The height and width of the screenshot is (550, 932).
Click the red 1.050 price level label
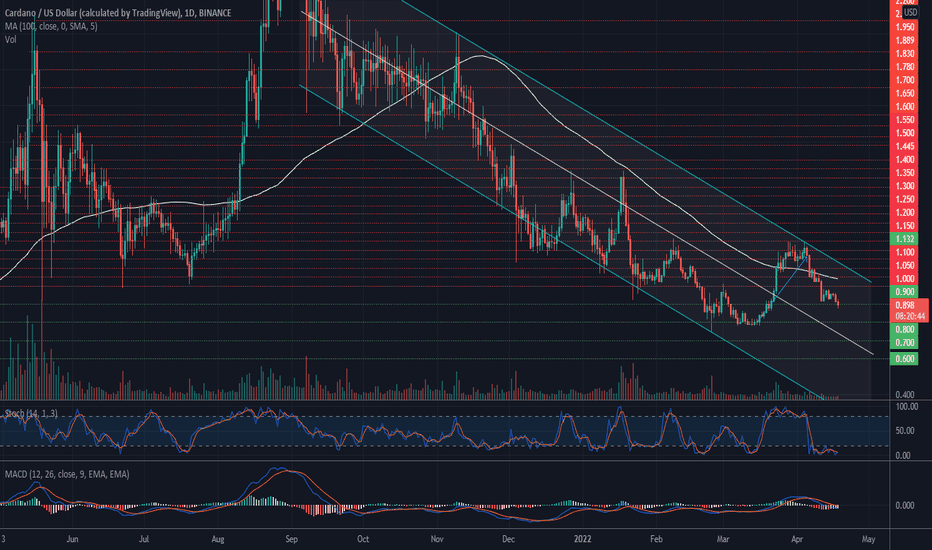click(905, 266)
